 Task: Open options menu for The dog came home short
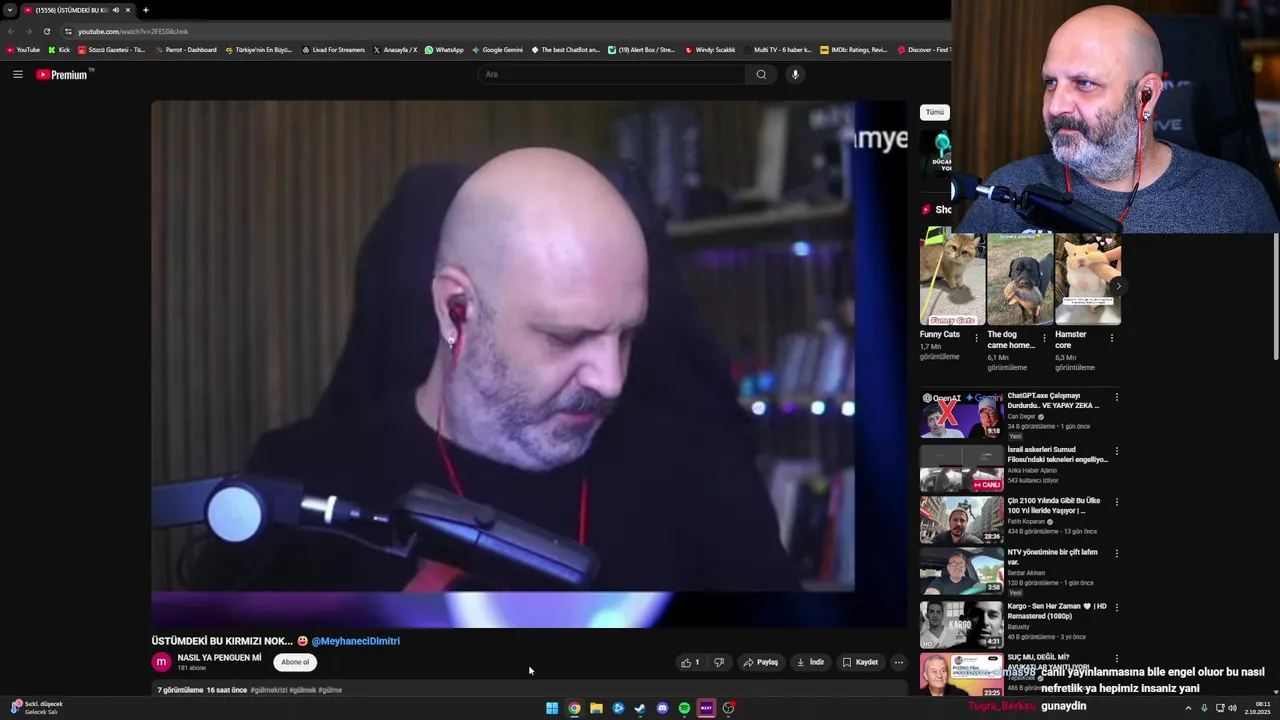tap(1044, 338)
